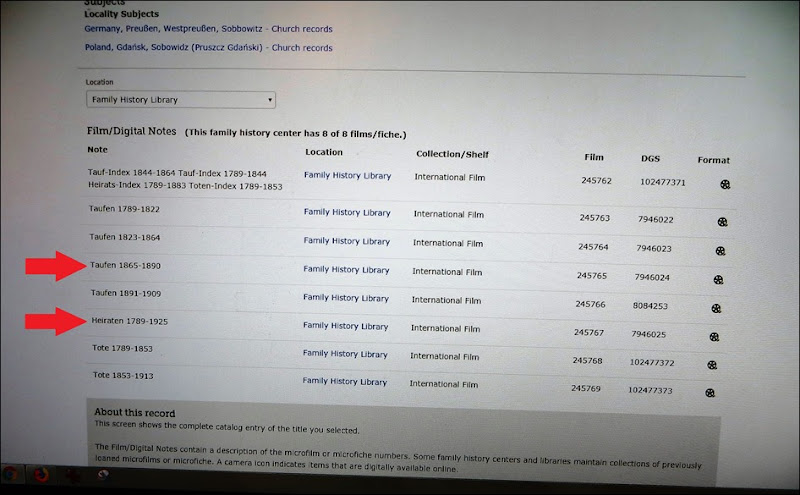Open Chrome from the taskbar
Viewport: 800px width, 495px height.
[9, 474]
